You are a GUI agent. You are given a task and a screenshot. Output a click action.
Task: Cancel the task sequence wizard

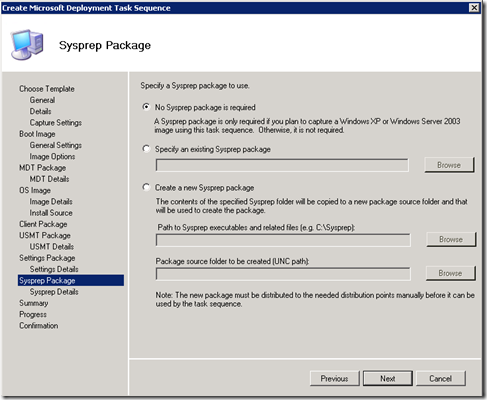440,378
